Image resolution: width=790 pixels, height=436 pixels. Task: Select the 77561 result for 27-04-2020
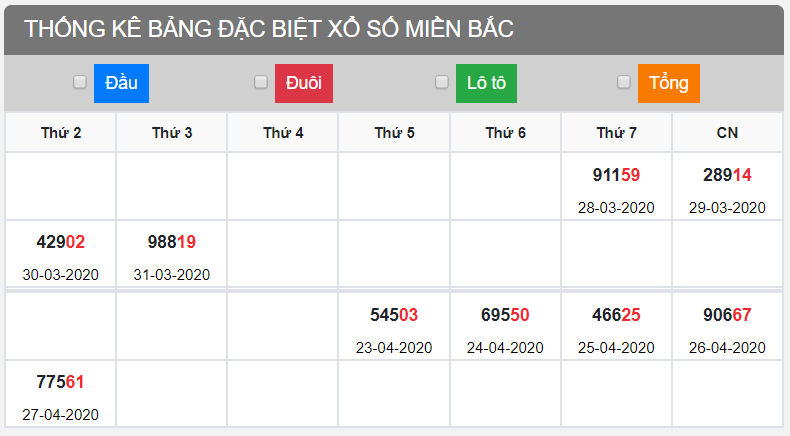61,382
